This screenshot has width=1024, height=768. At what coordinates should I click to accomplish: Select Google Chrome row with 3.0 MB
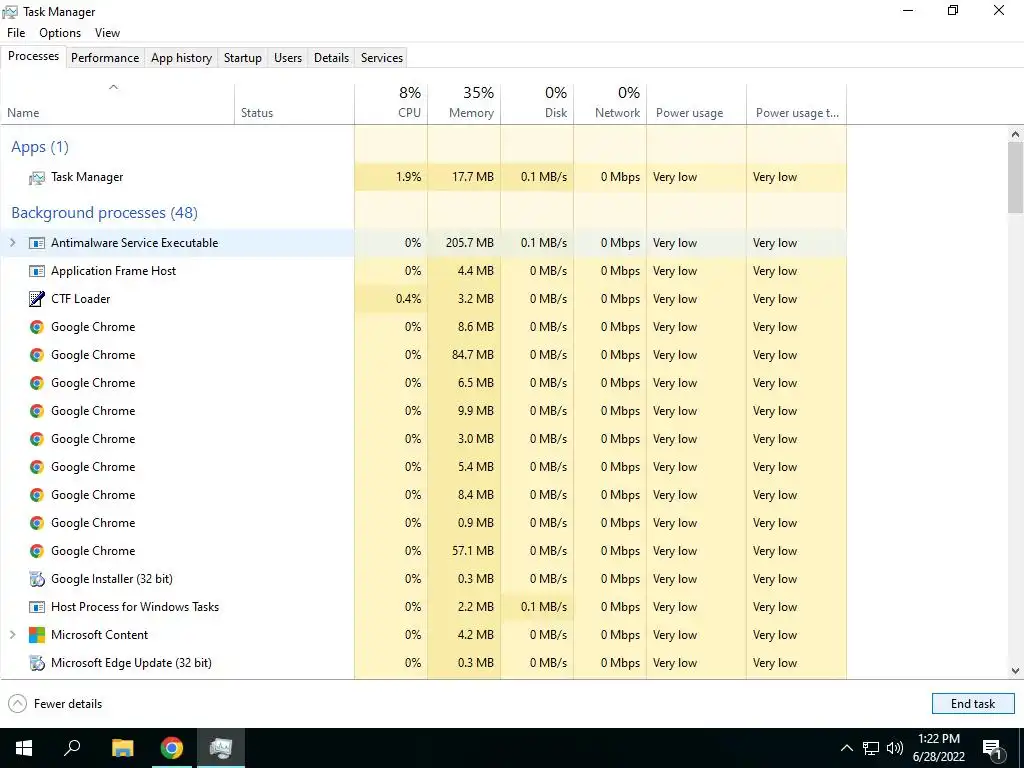423,440
